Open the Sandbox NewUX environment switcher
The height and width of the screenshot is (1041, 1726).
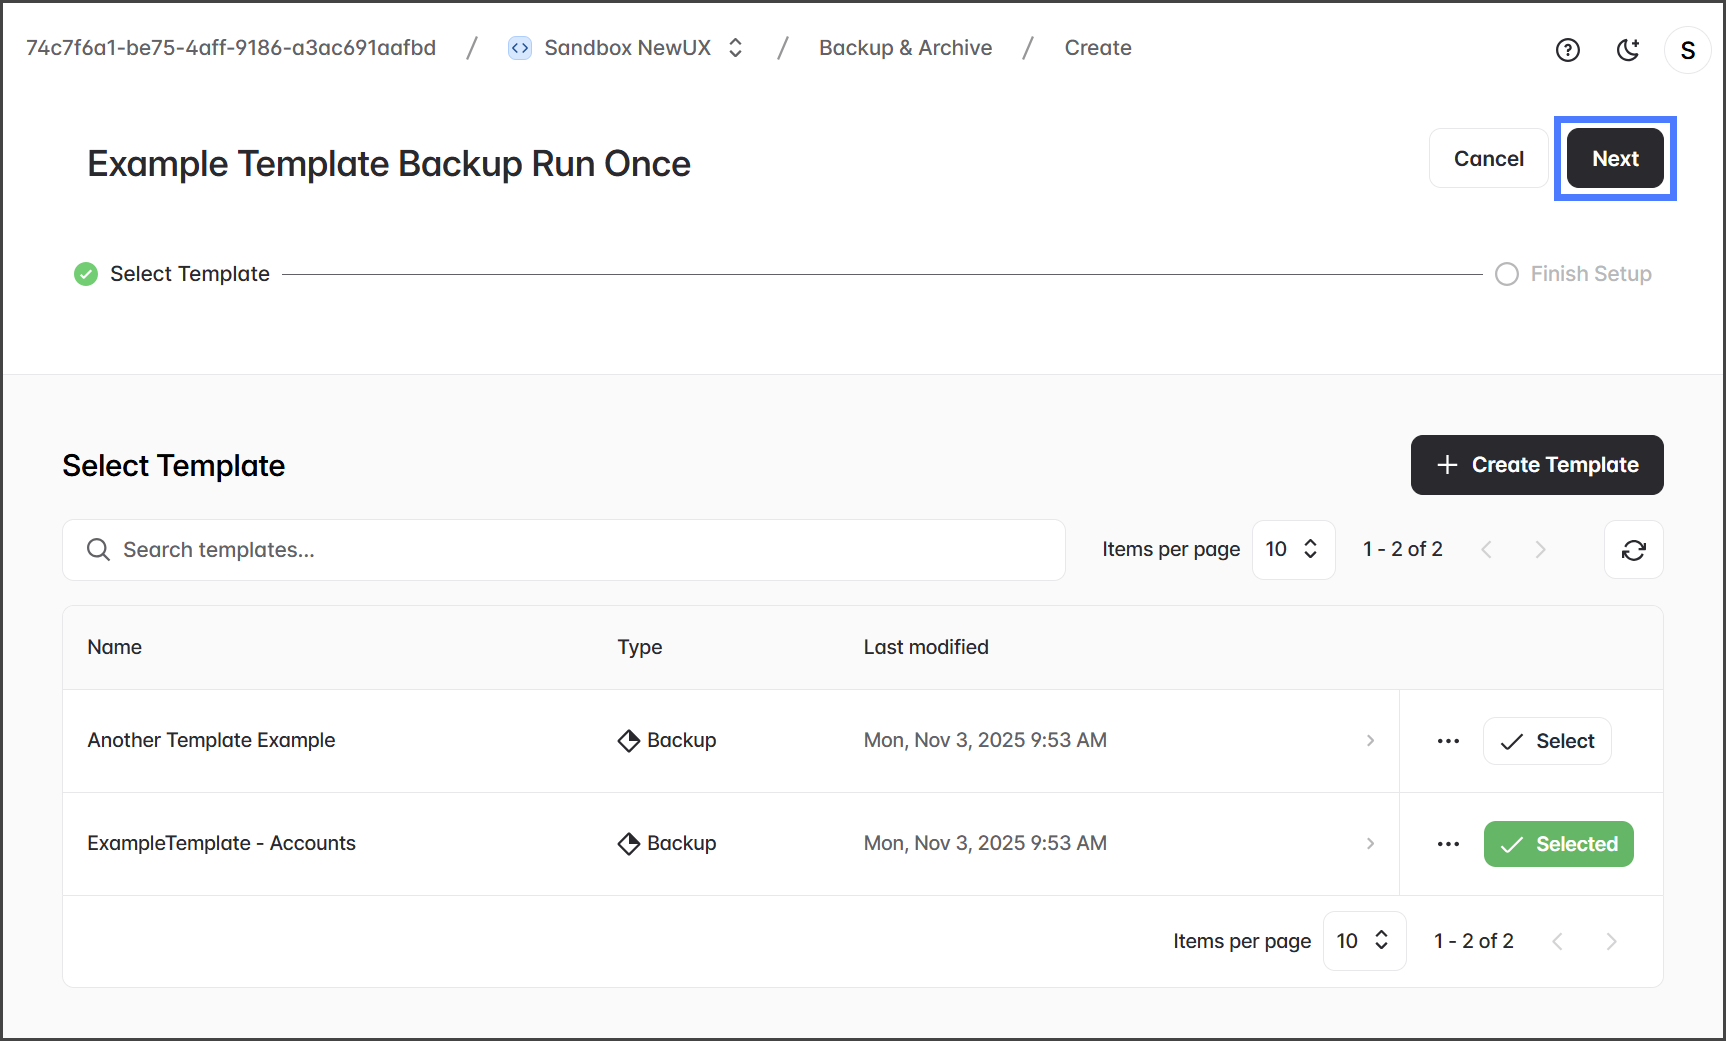[x=735, y=48]
